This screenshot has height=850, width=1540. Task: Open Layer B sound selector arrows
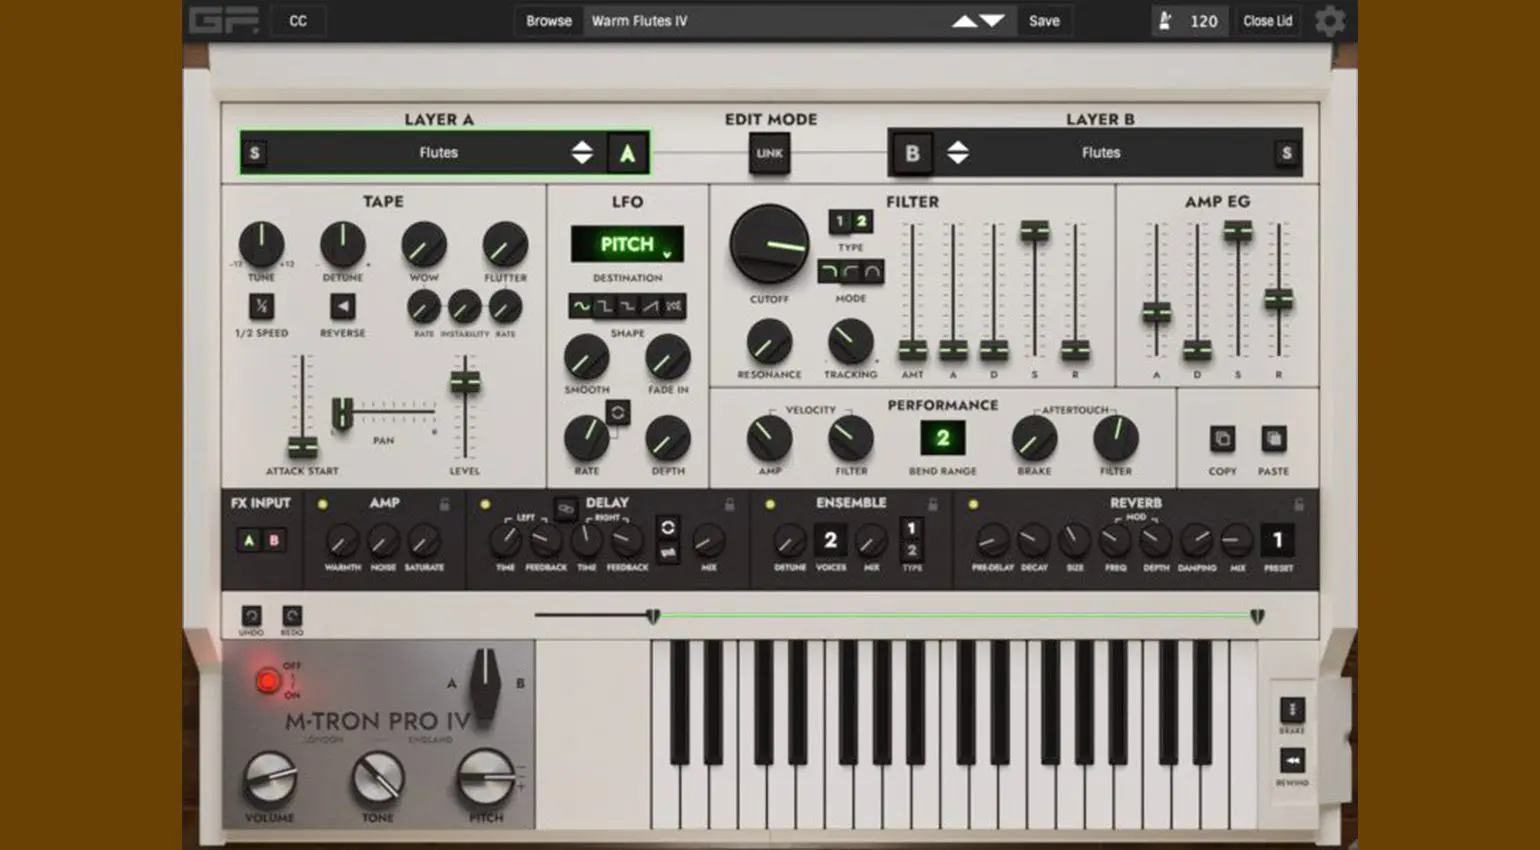click(x=958, y=153)
